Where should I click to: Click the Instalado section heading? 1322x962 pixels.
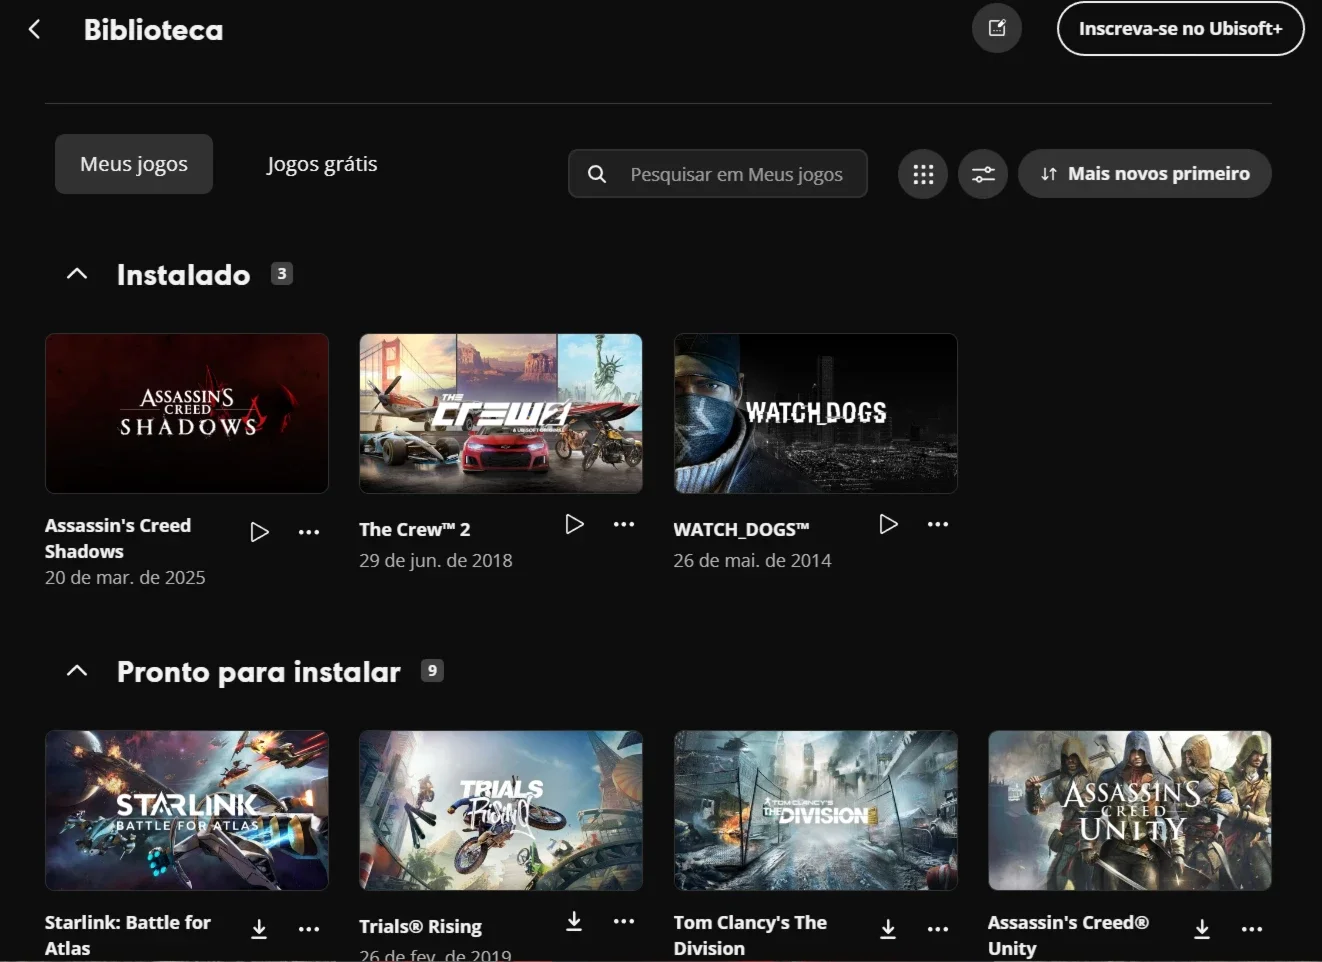pyautogui.click(x=184, y=274)
